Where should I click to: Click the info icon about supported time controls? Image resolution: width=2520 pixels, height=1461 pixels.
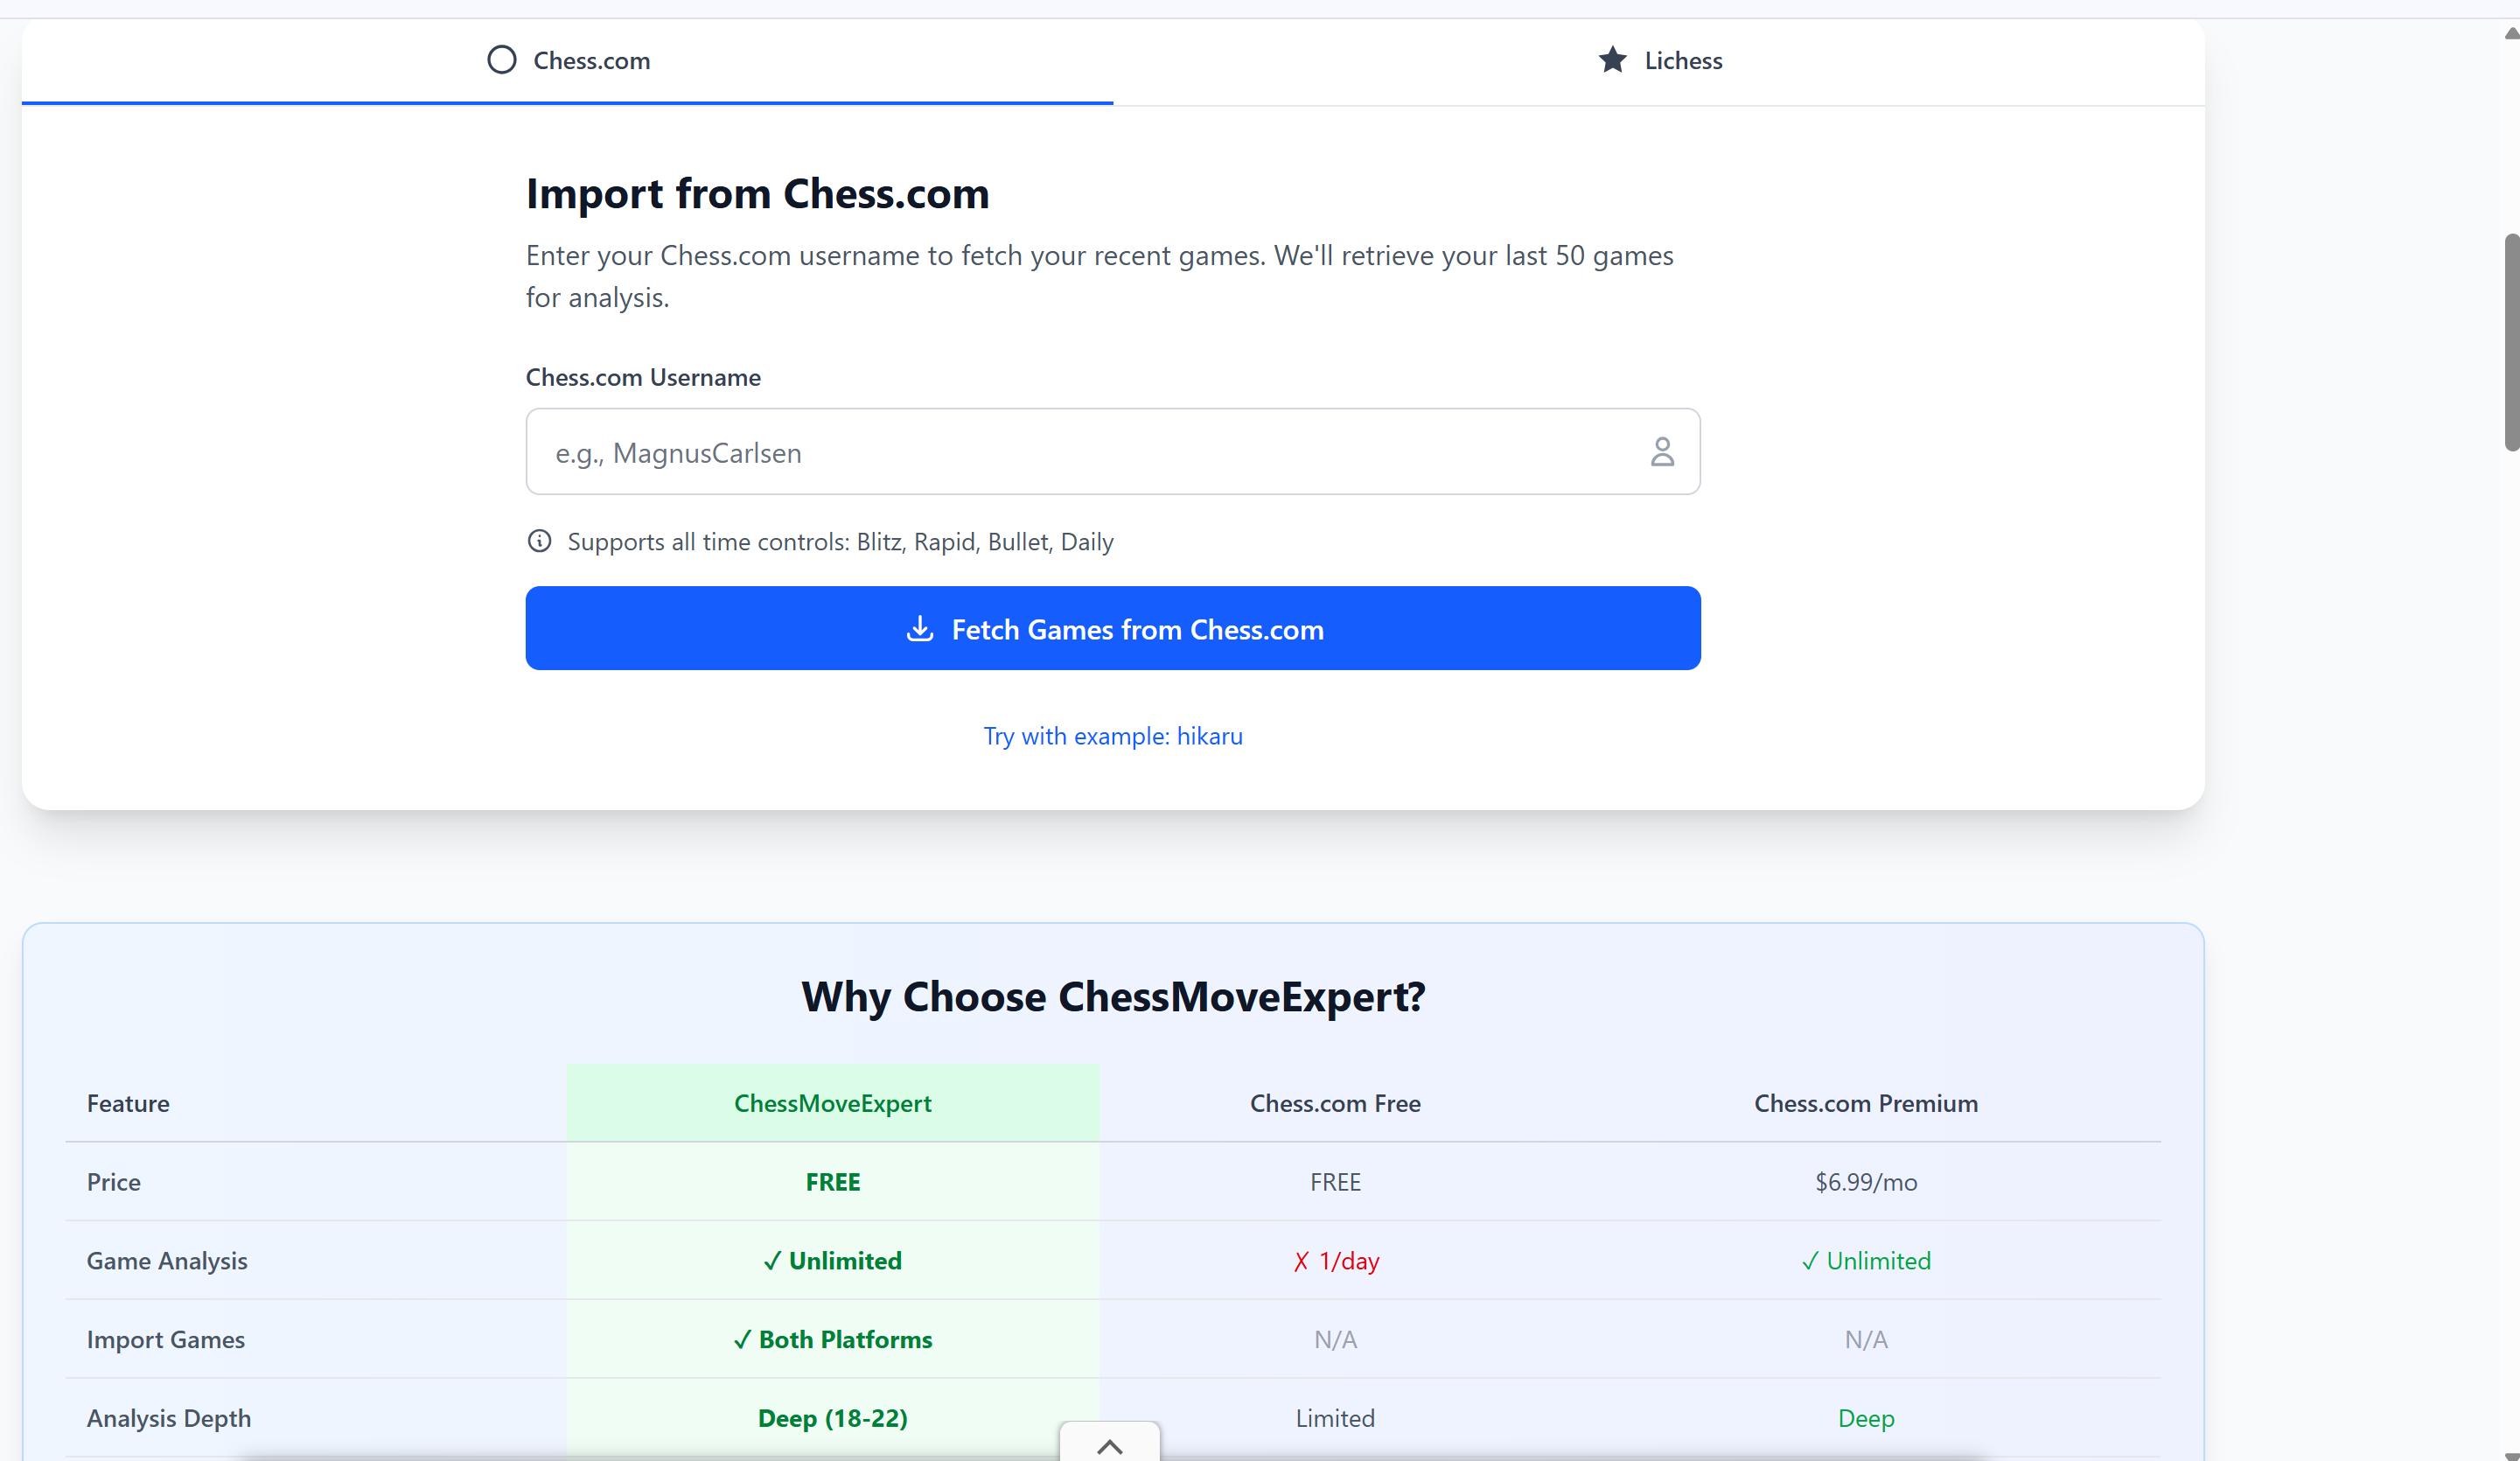(539, 541)
